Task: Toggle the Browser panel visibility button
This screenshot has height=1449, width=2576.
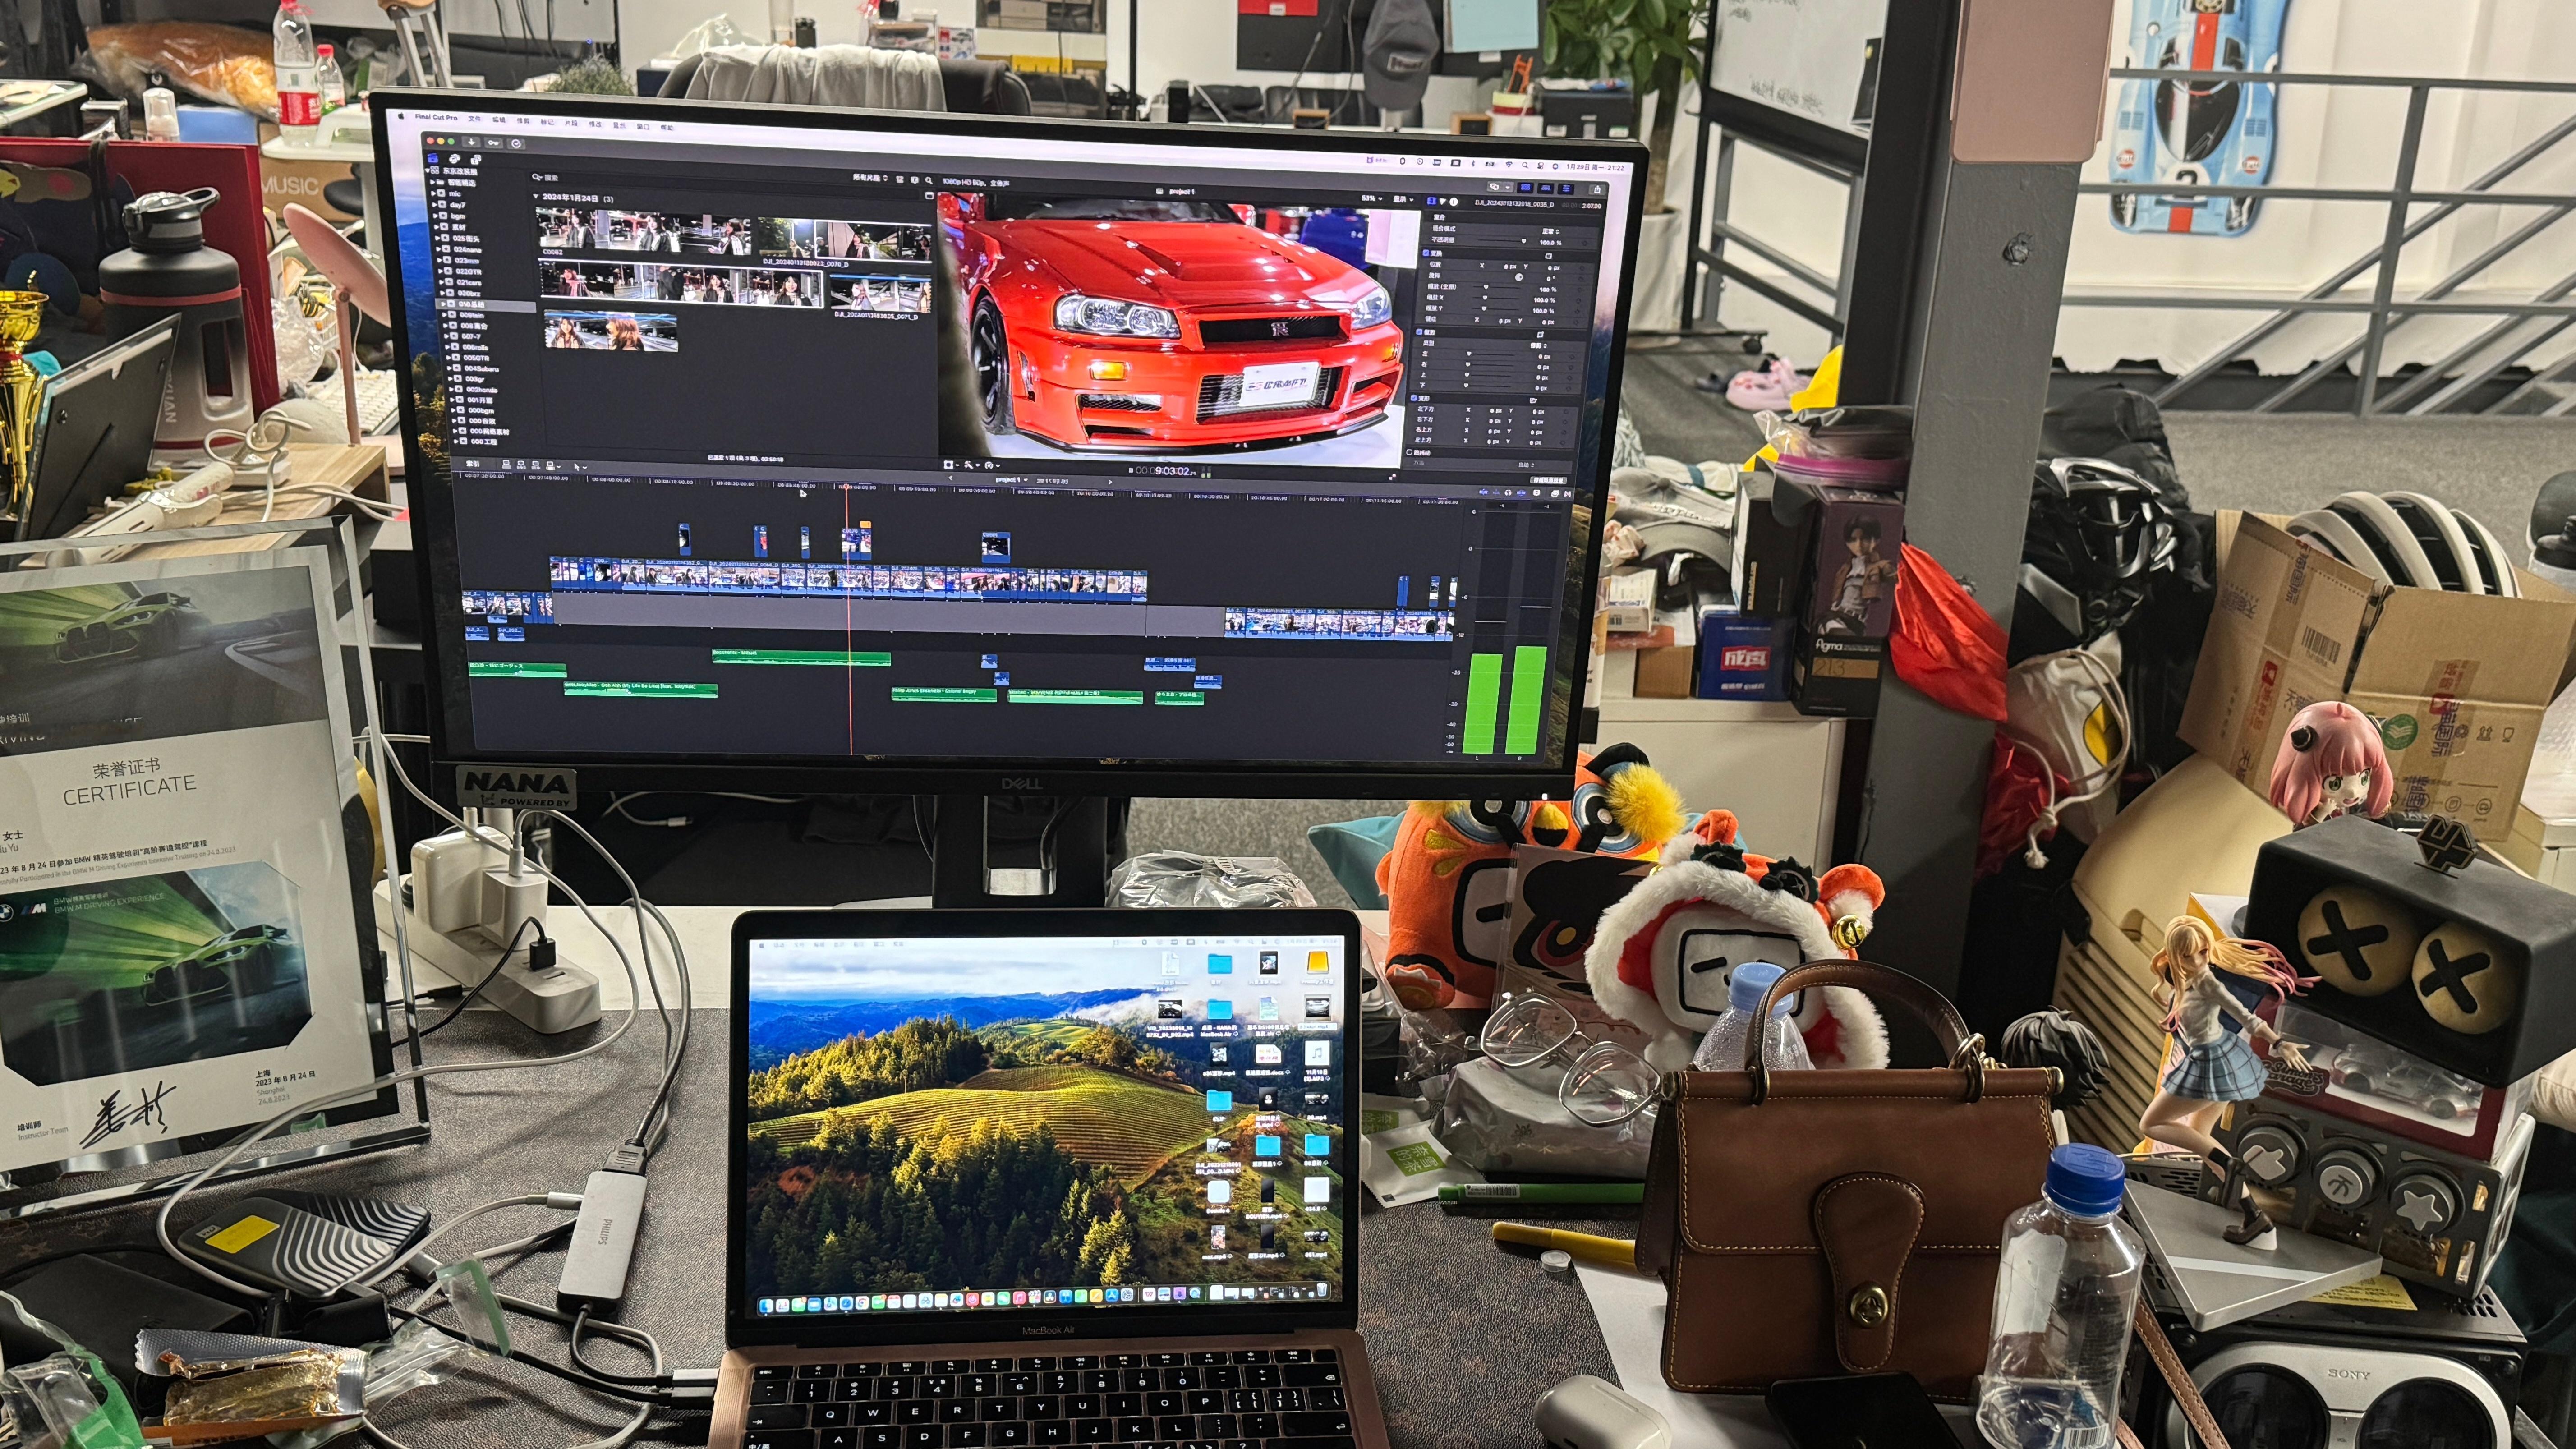Action: [x=1526, y=188]
